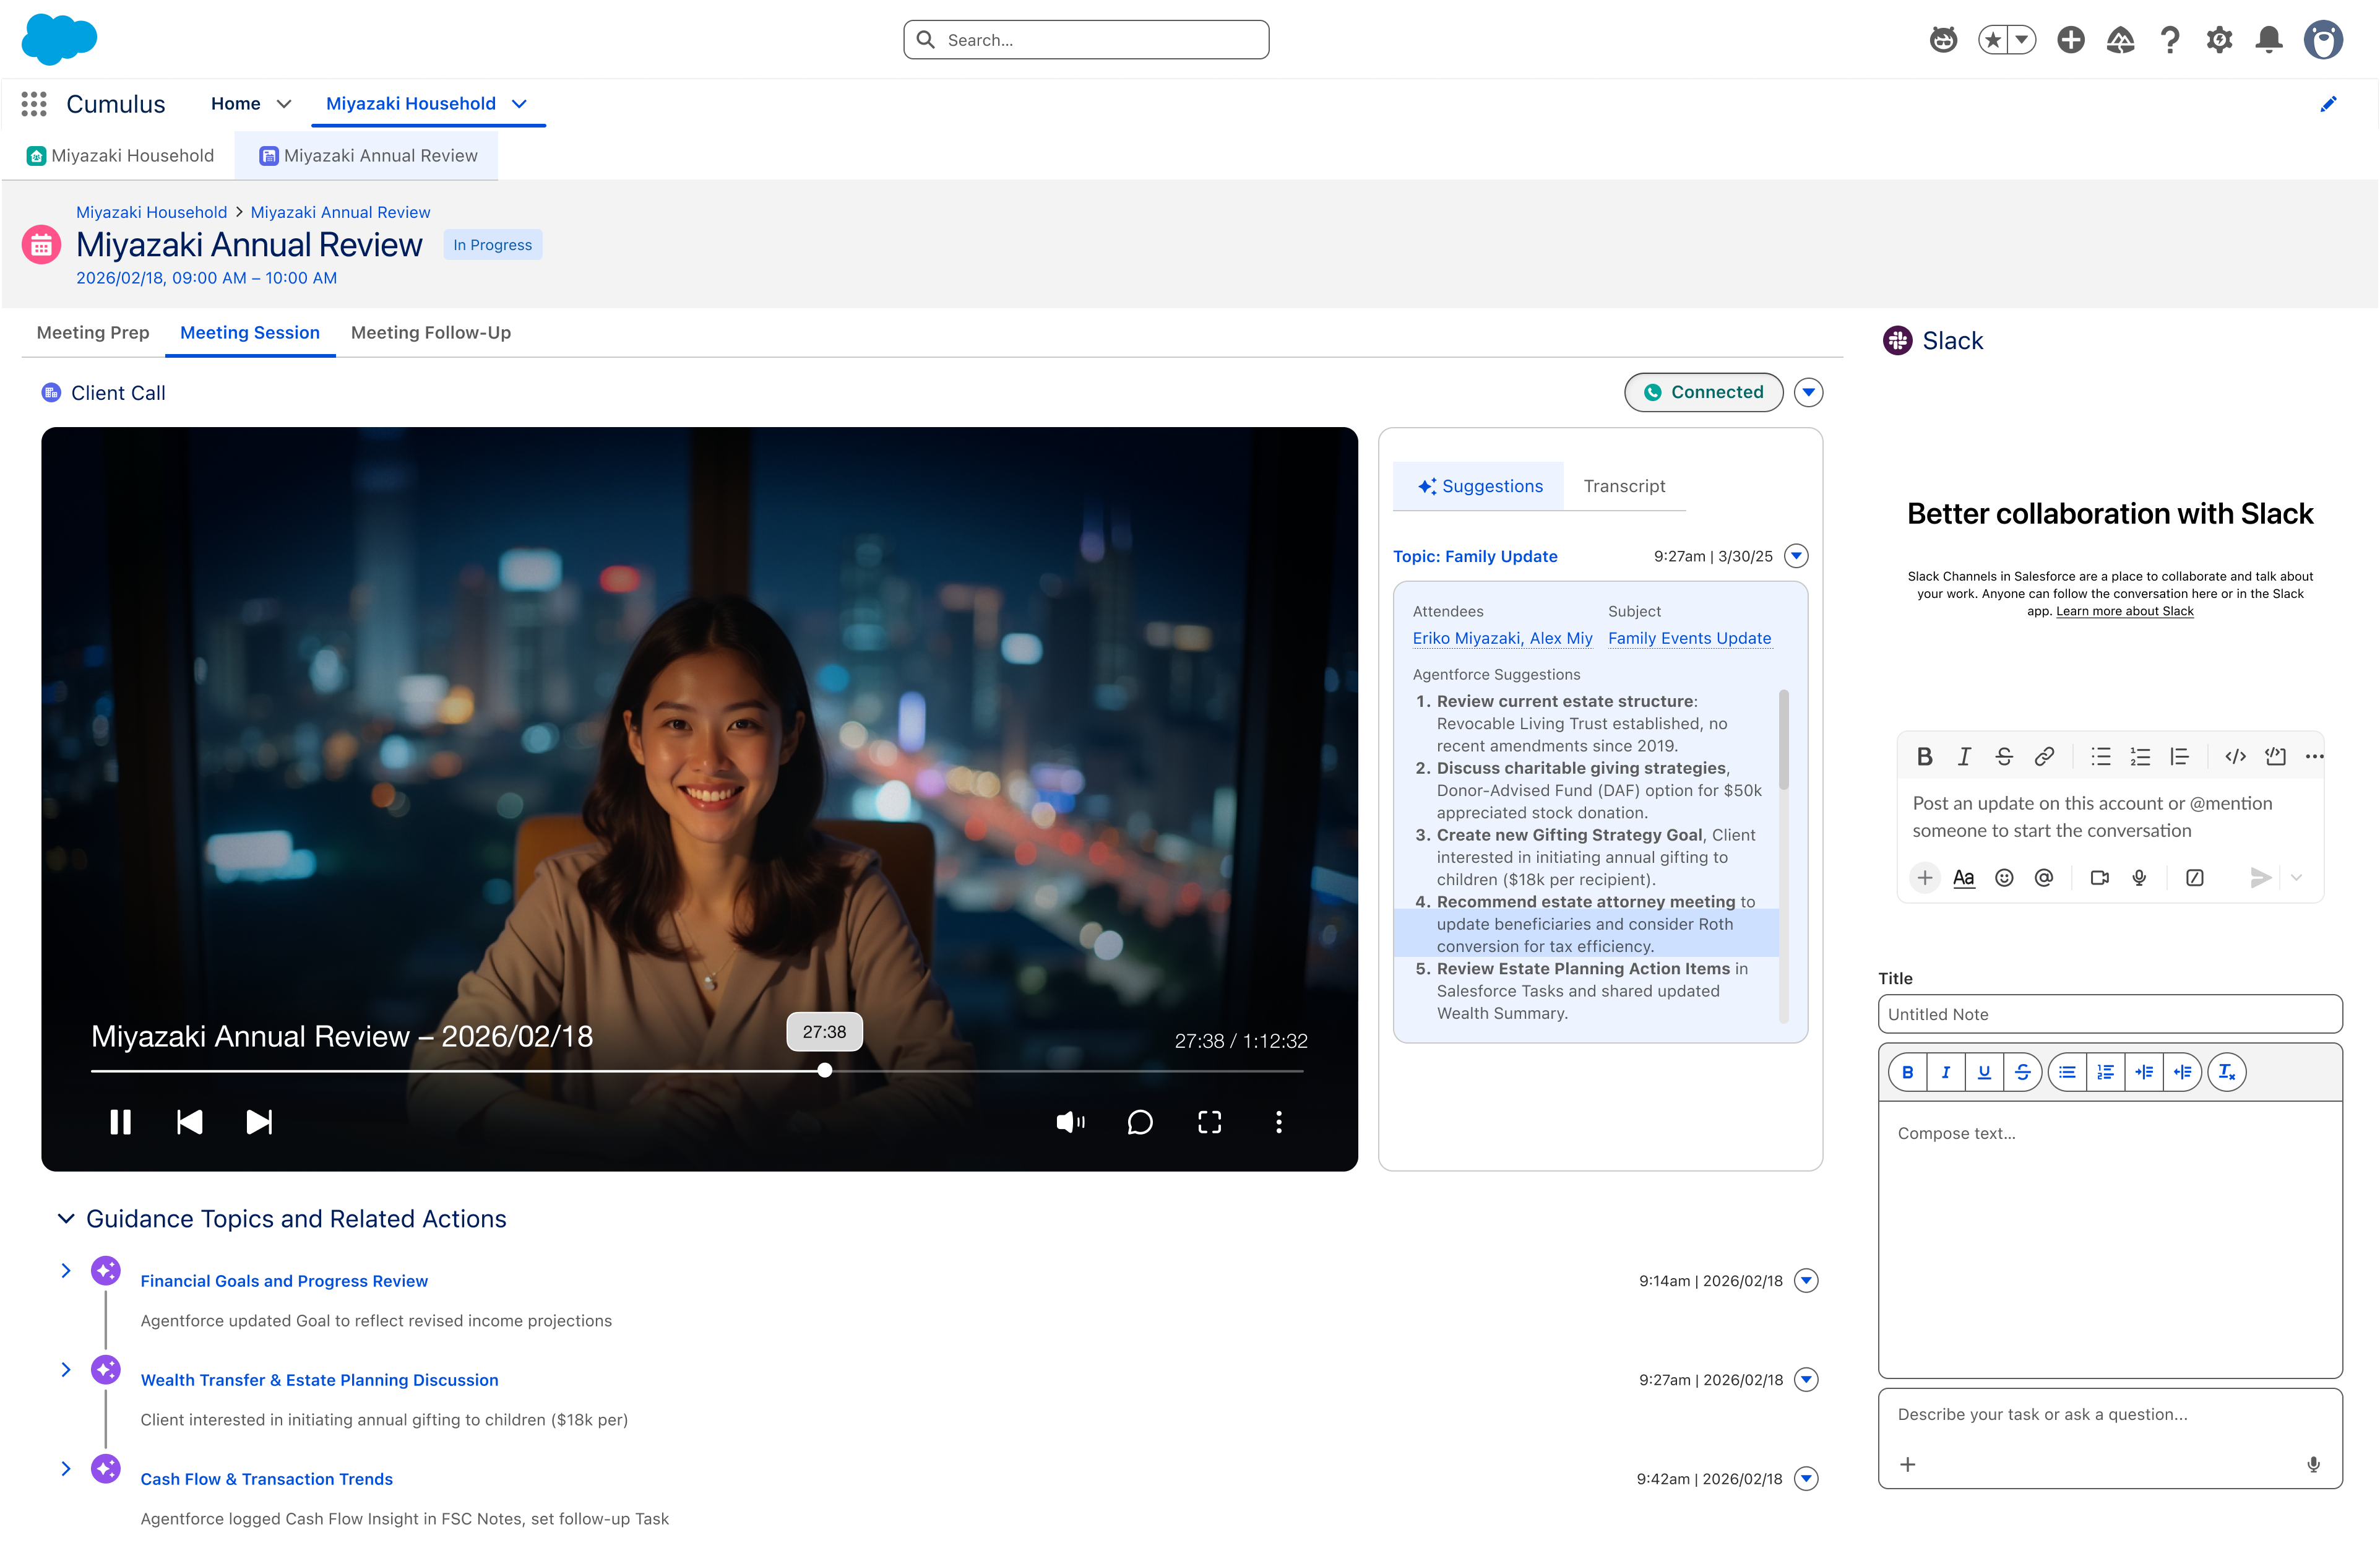Toggle the video volume speaker icon

tap(1070, 1122)
